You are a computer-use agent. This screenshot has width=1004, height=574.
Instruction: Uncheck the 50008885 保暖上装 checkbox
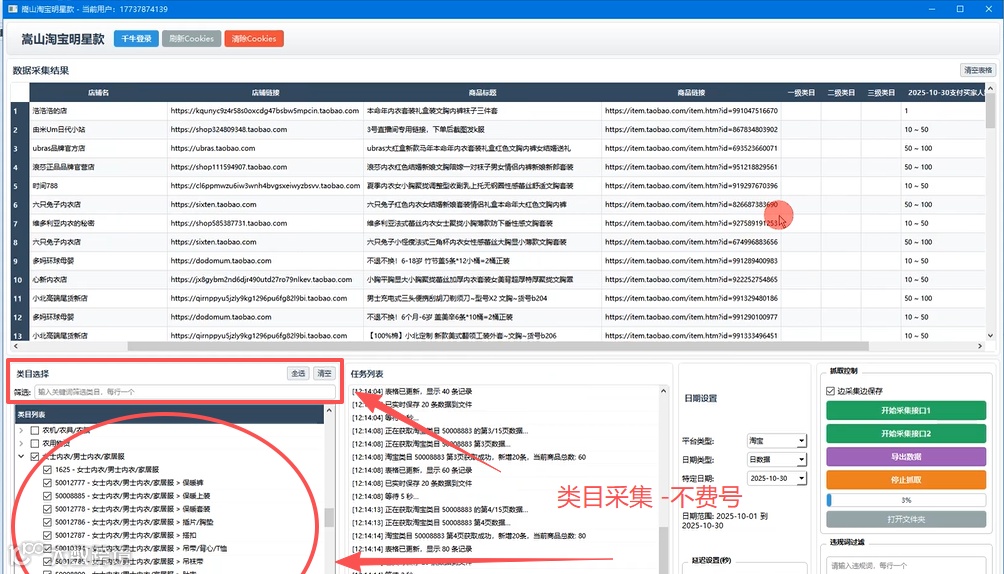[x=47, y=496]
